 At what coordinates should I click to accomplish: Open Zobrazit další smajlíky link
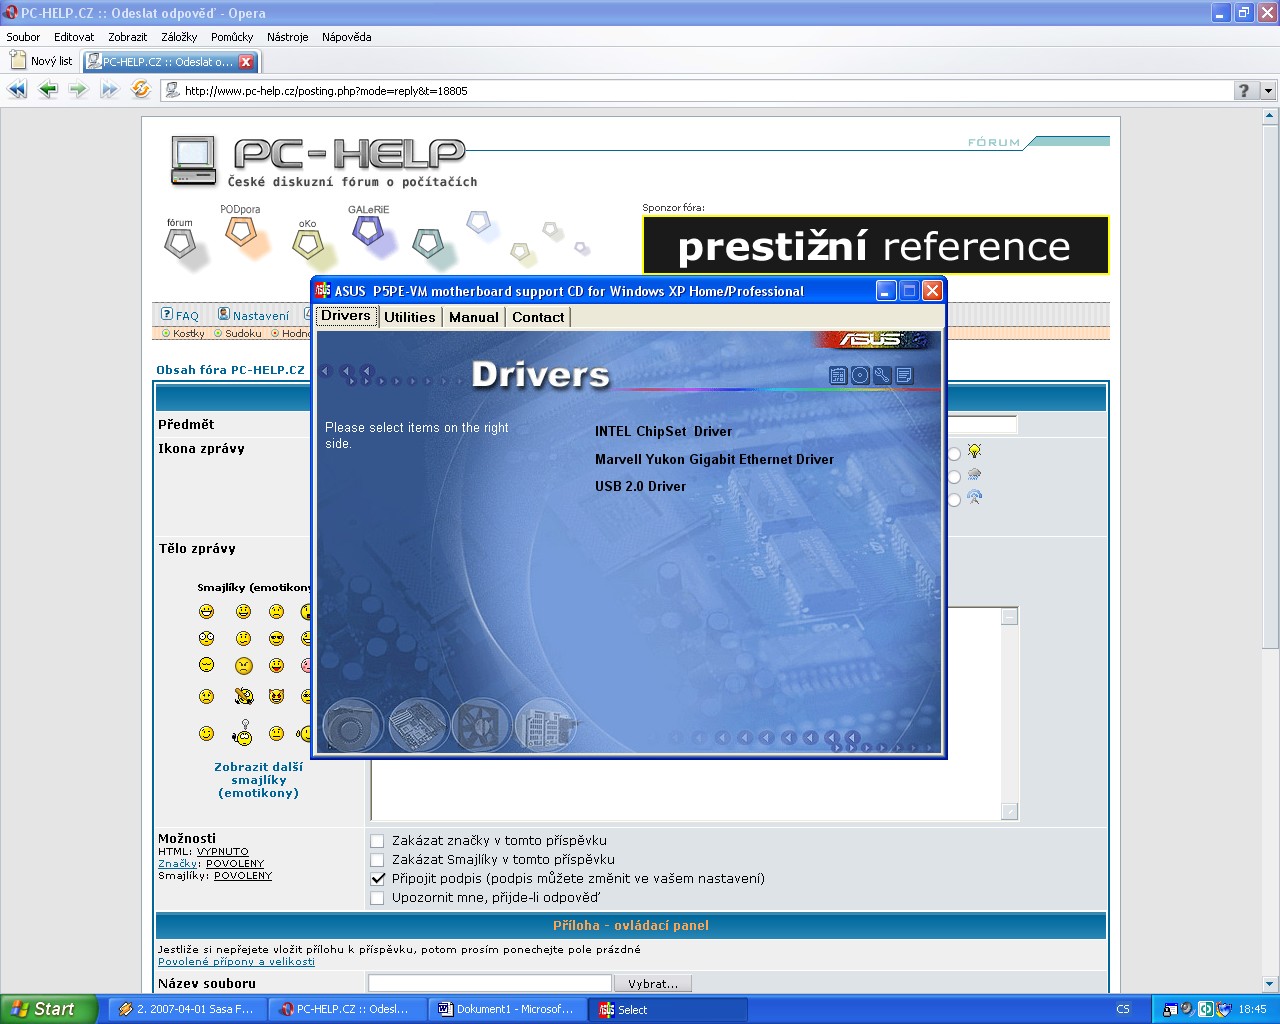click(258, 780)
